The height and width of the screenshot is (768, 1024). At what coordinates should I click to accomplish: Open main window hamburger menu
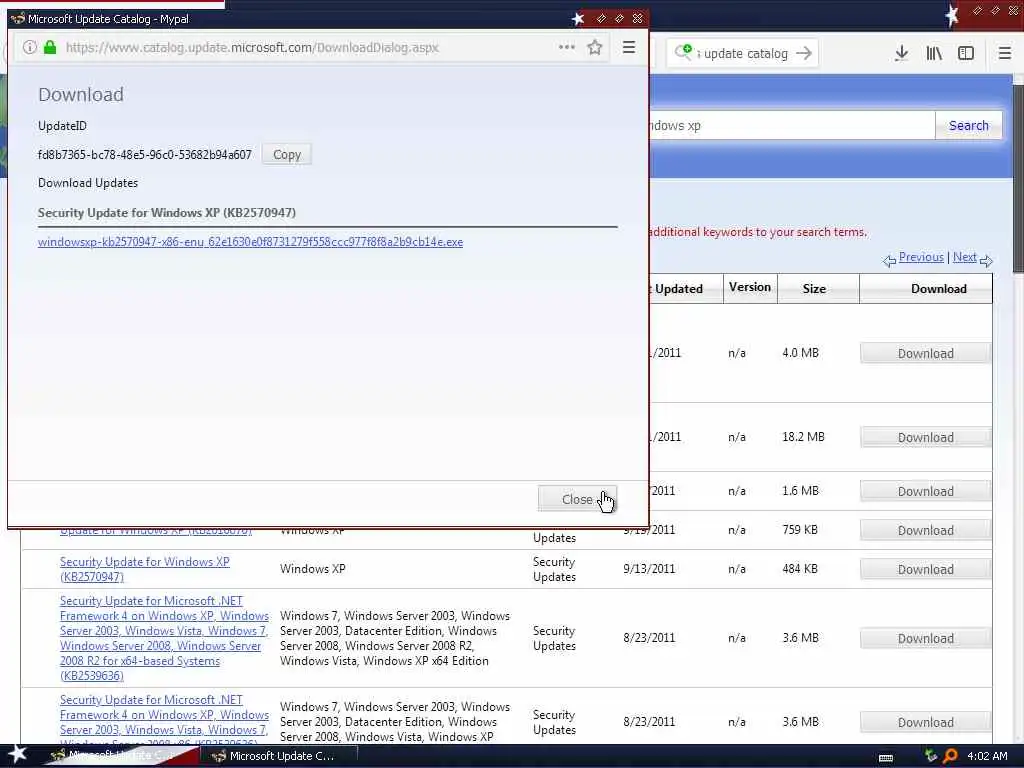point(1005,54)
